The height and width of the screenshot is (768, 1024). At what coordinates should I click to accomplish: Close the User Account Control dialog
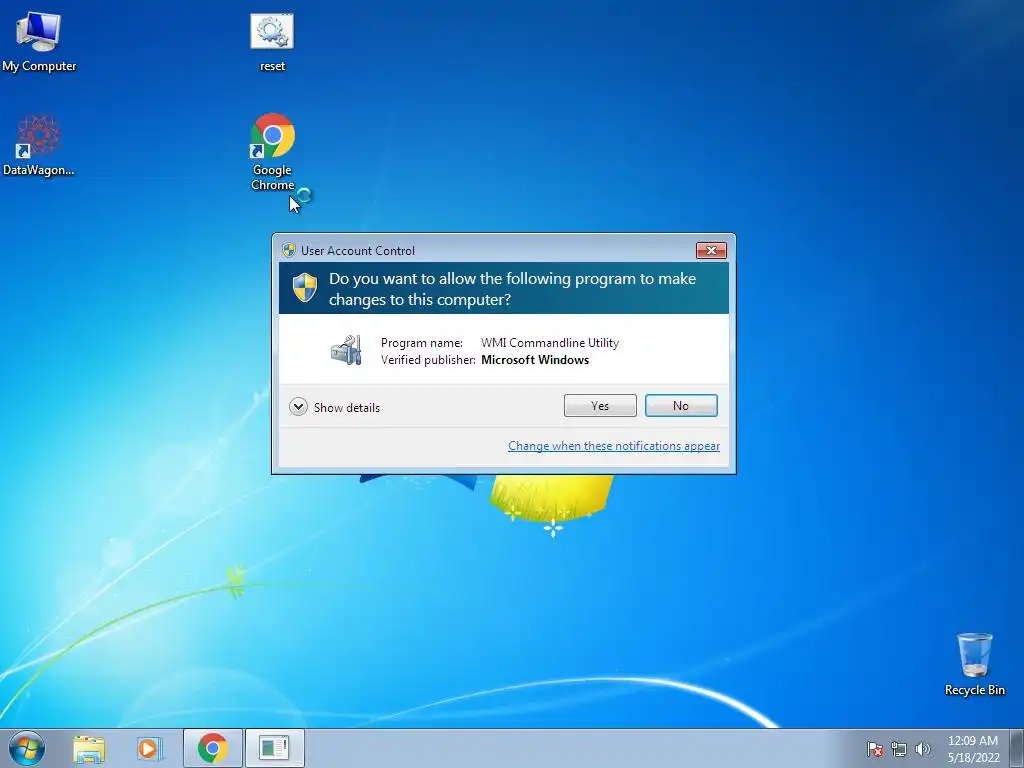pyautogui.click(x=711, y=250)
